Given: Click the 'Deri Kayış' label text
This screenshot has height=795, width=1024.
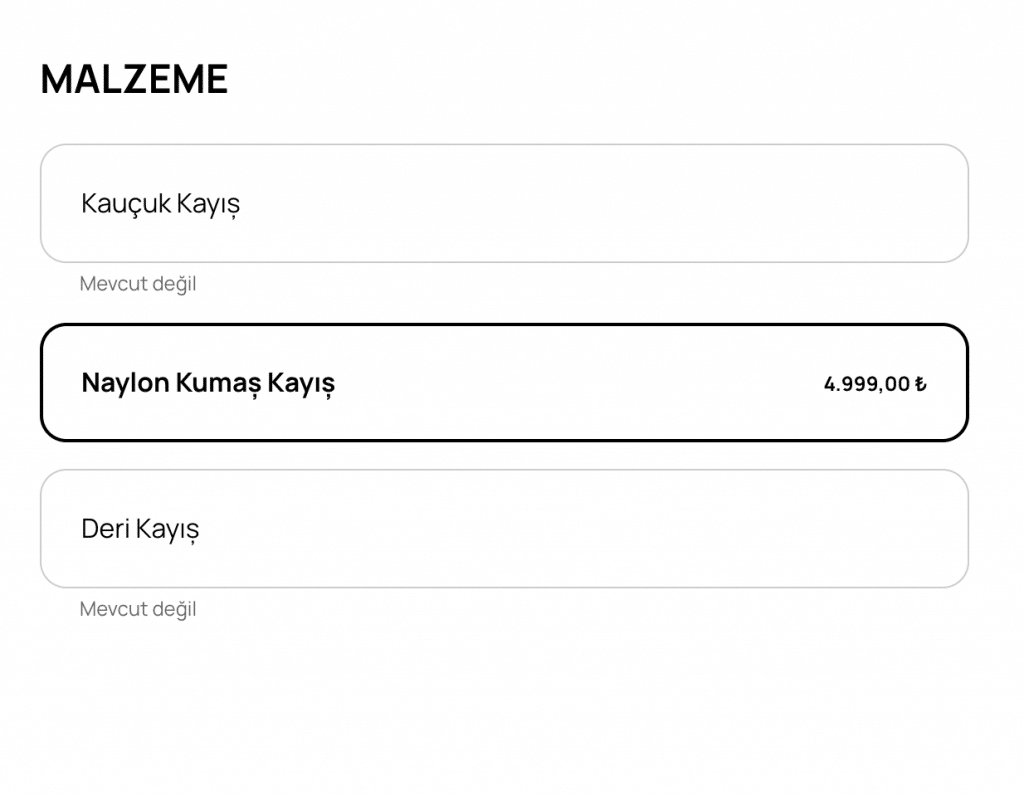Looking at the screenshot, I should [x=140, y=529].
